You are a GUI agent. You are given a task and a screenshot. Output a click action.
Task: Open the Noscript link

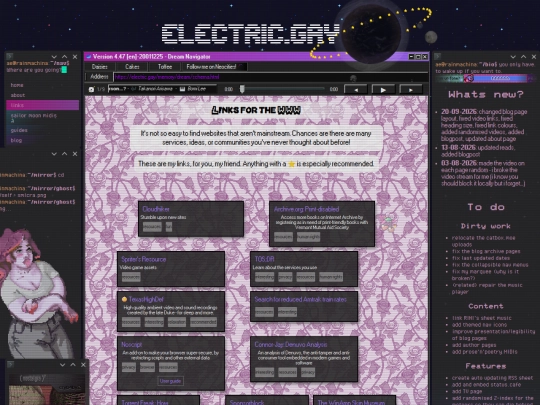point(132,344)
